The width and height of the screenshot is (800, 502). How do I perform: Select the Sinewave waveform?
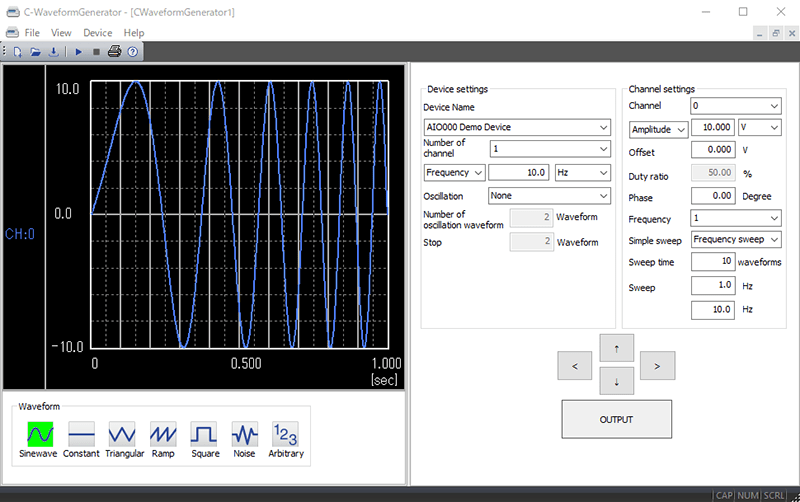[x=40, y=434]
